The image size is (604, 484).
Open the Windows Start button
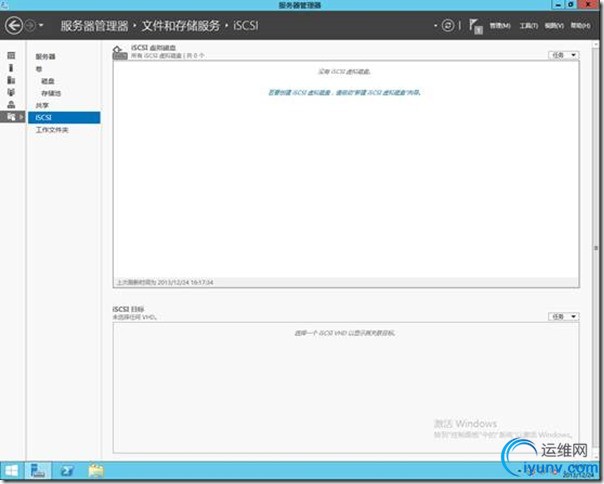point(12,471)
